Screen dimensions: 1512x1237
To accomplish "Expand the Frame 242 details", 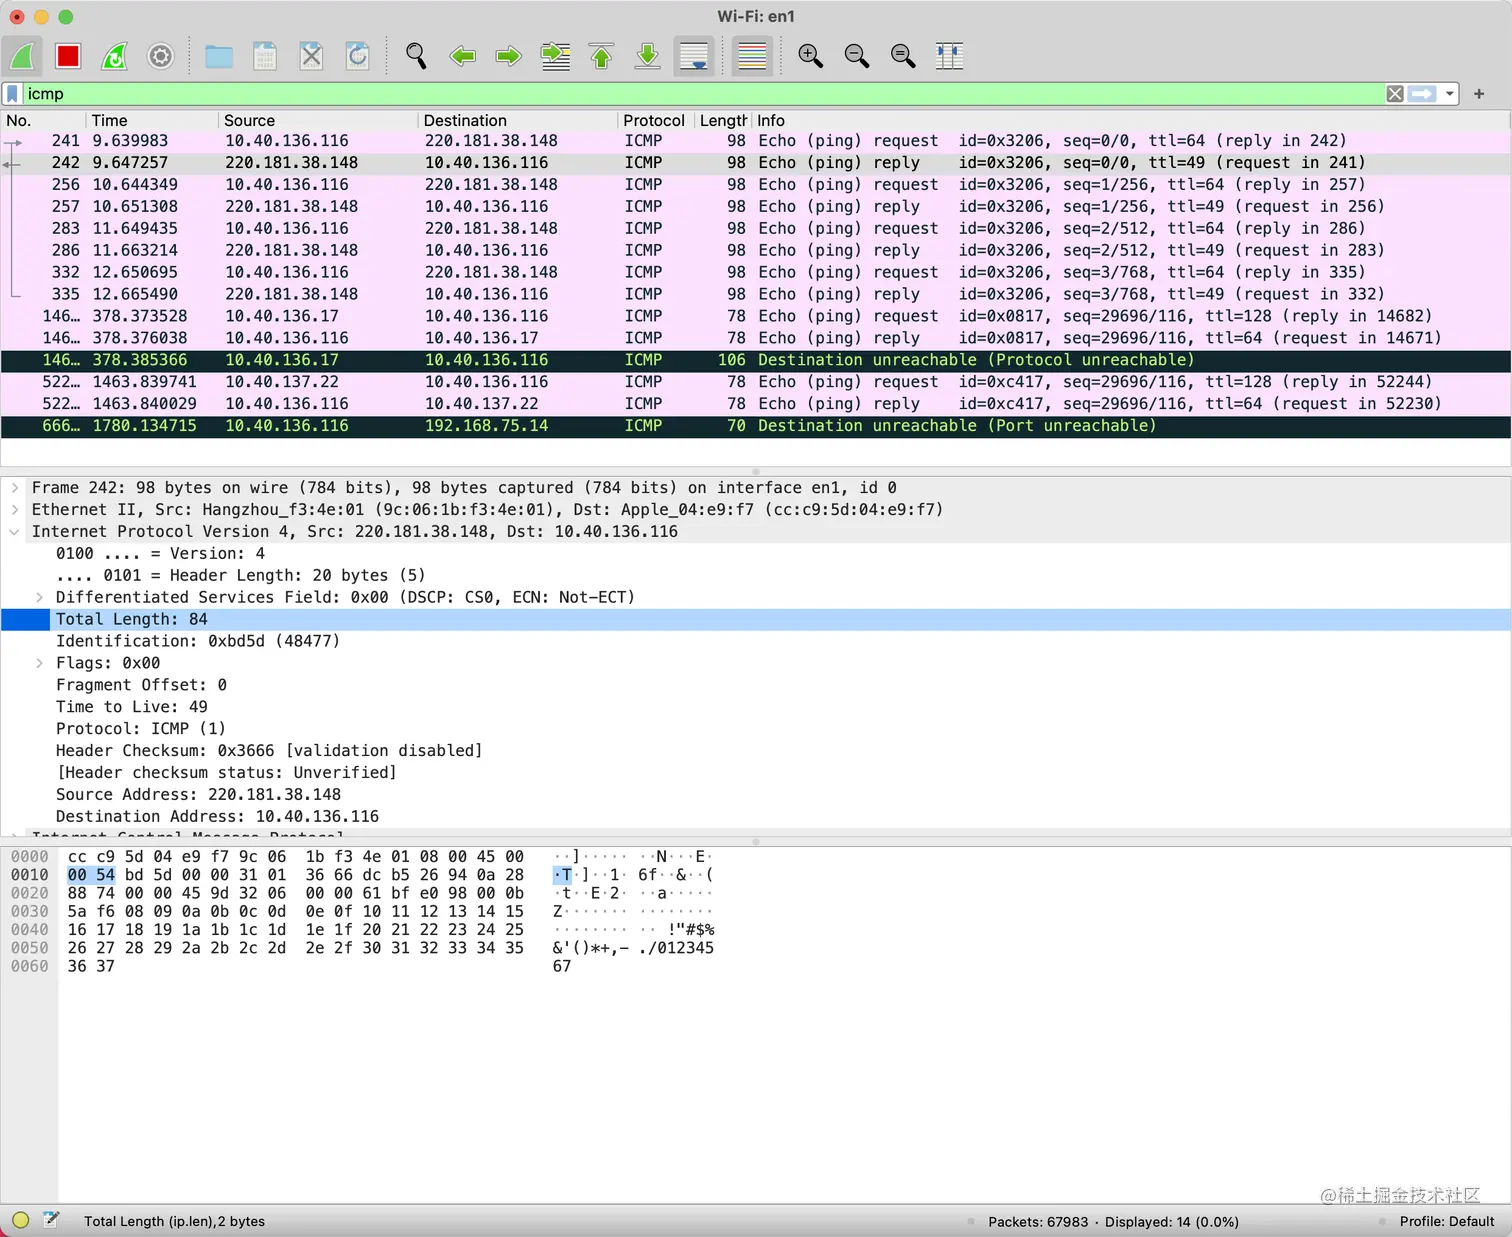I will [14, 488].
